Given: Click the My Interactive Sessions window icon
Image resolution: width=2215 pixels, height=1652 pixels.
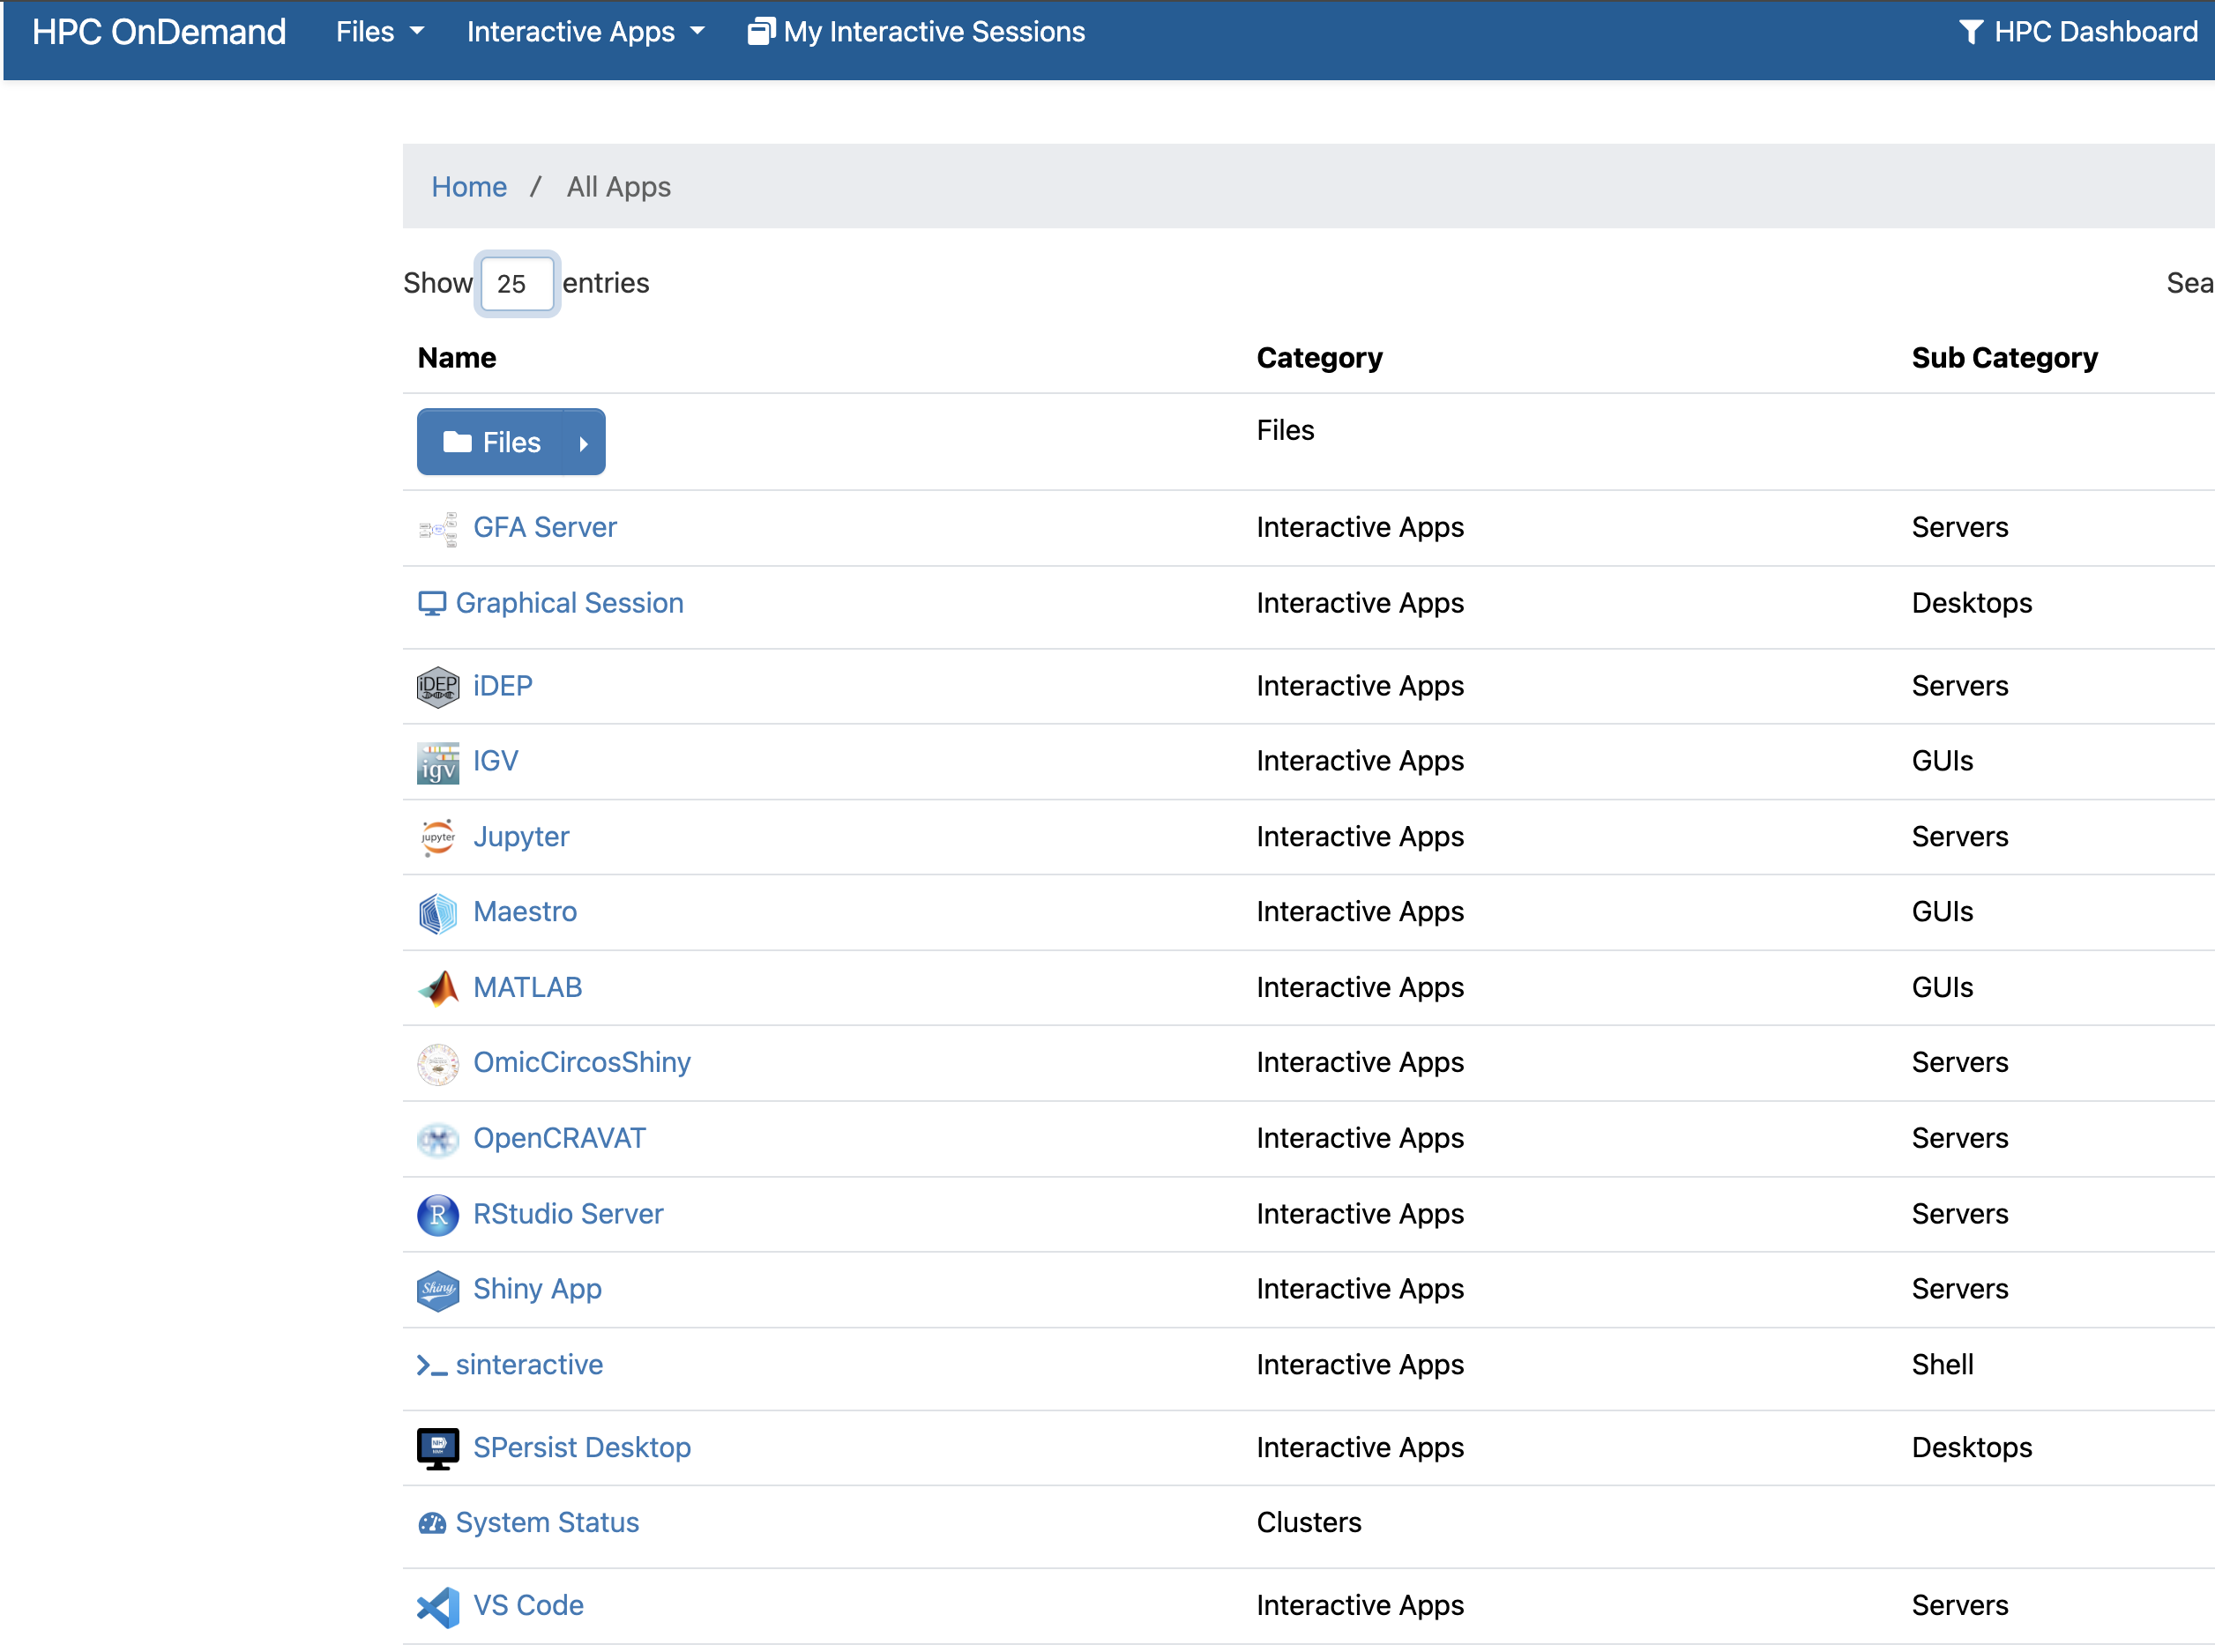Looking at the screenshot, I should point(761,32).
